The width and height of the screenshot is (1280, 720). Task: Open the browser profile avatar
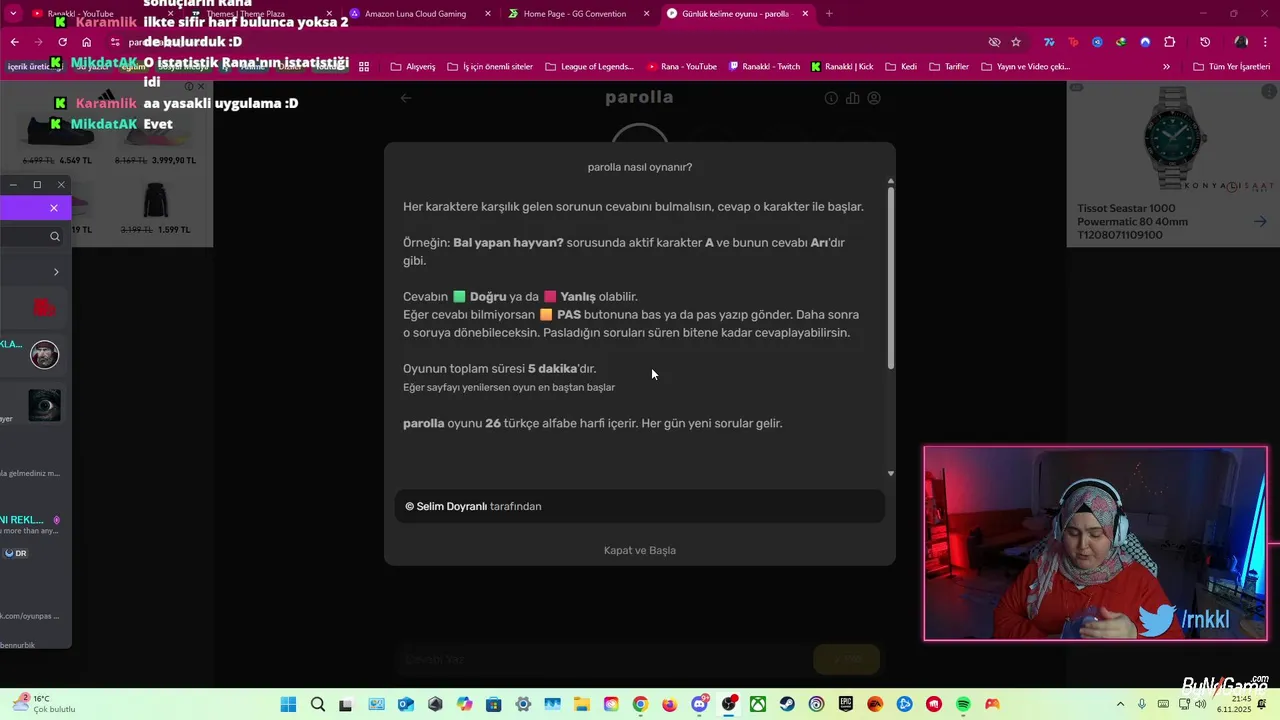coord(1241,42)
